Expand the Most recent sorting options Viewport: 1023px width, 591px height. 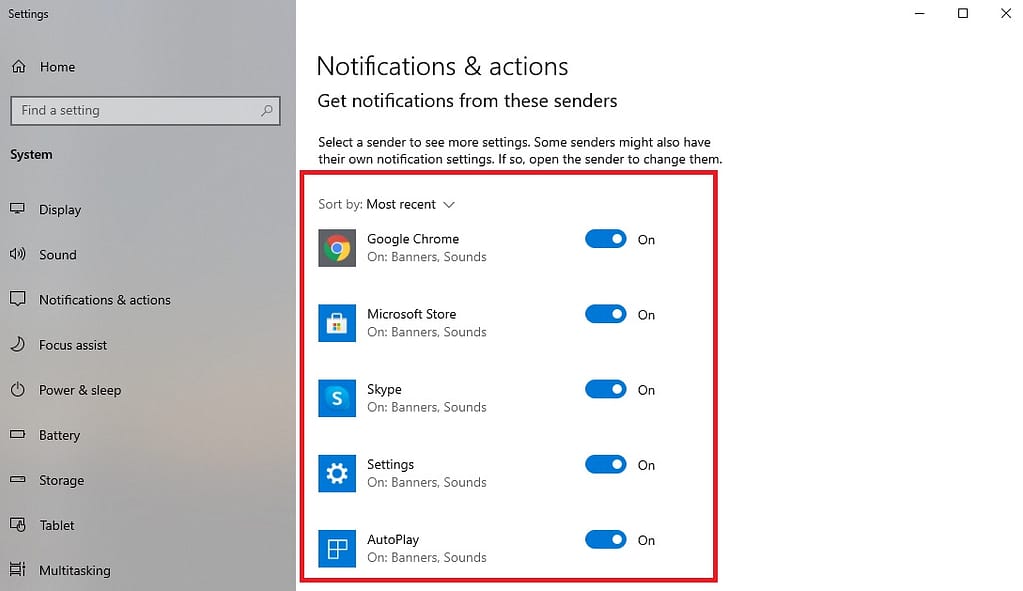click(x=448, y=204)
